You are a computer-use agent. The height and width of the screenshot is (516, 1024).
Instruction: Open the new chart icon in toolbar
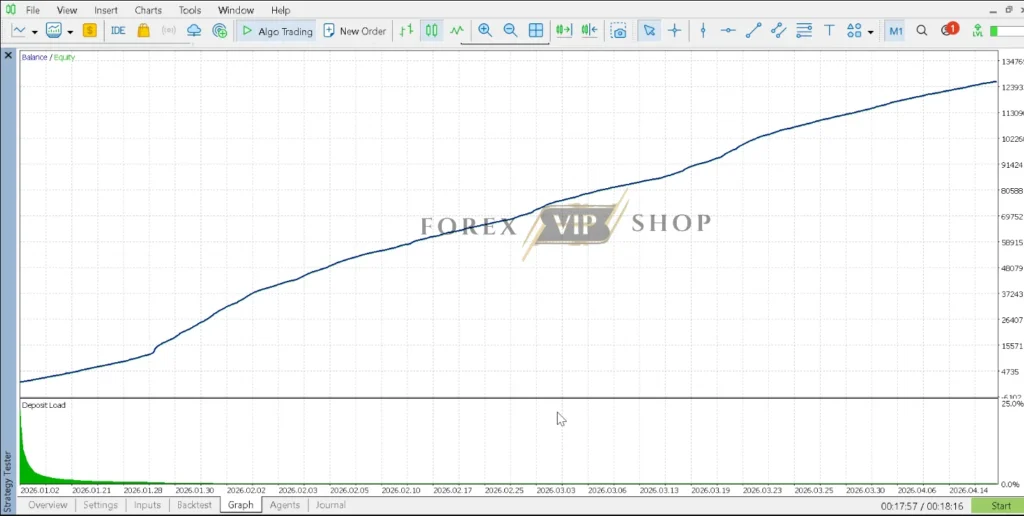(x=19, y=31)
